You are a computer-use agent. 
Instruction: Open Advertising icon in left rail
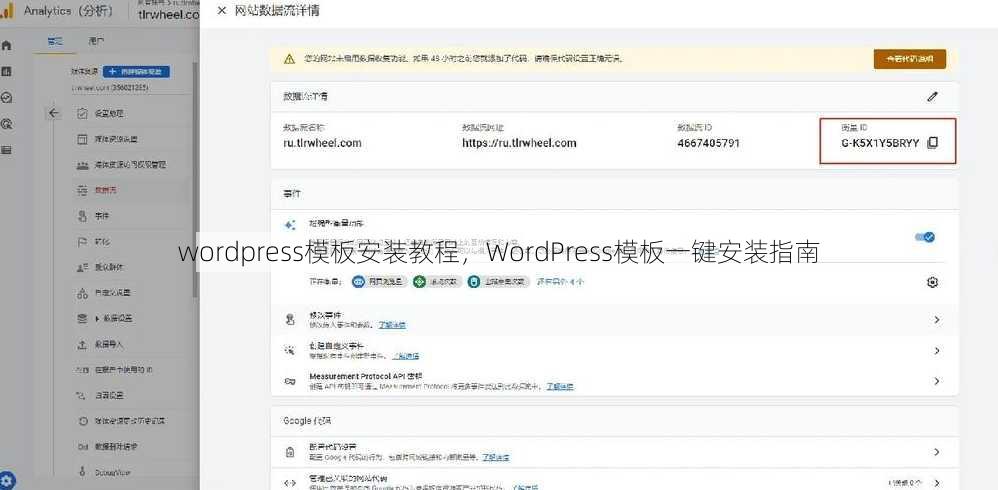[x=6, y=123]
